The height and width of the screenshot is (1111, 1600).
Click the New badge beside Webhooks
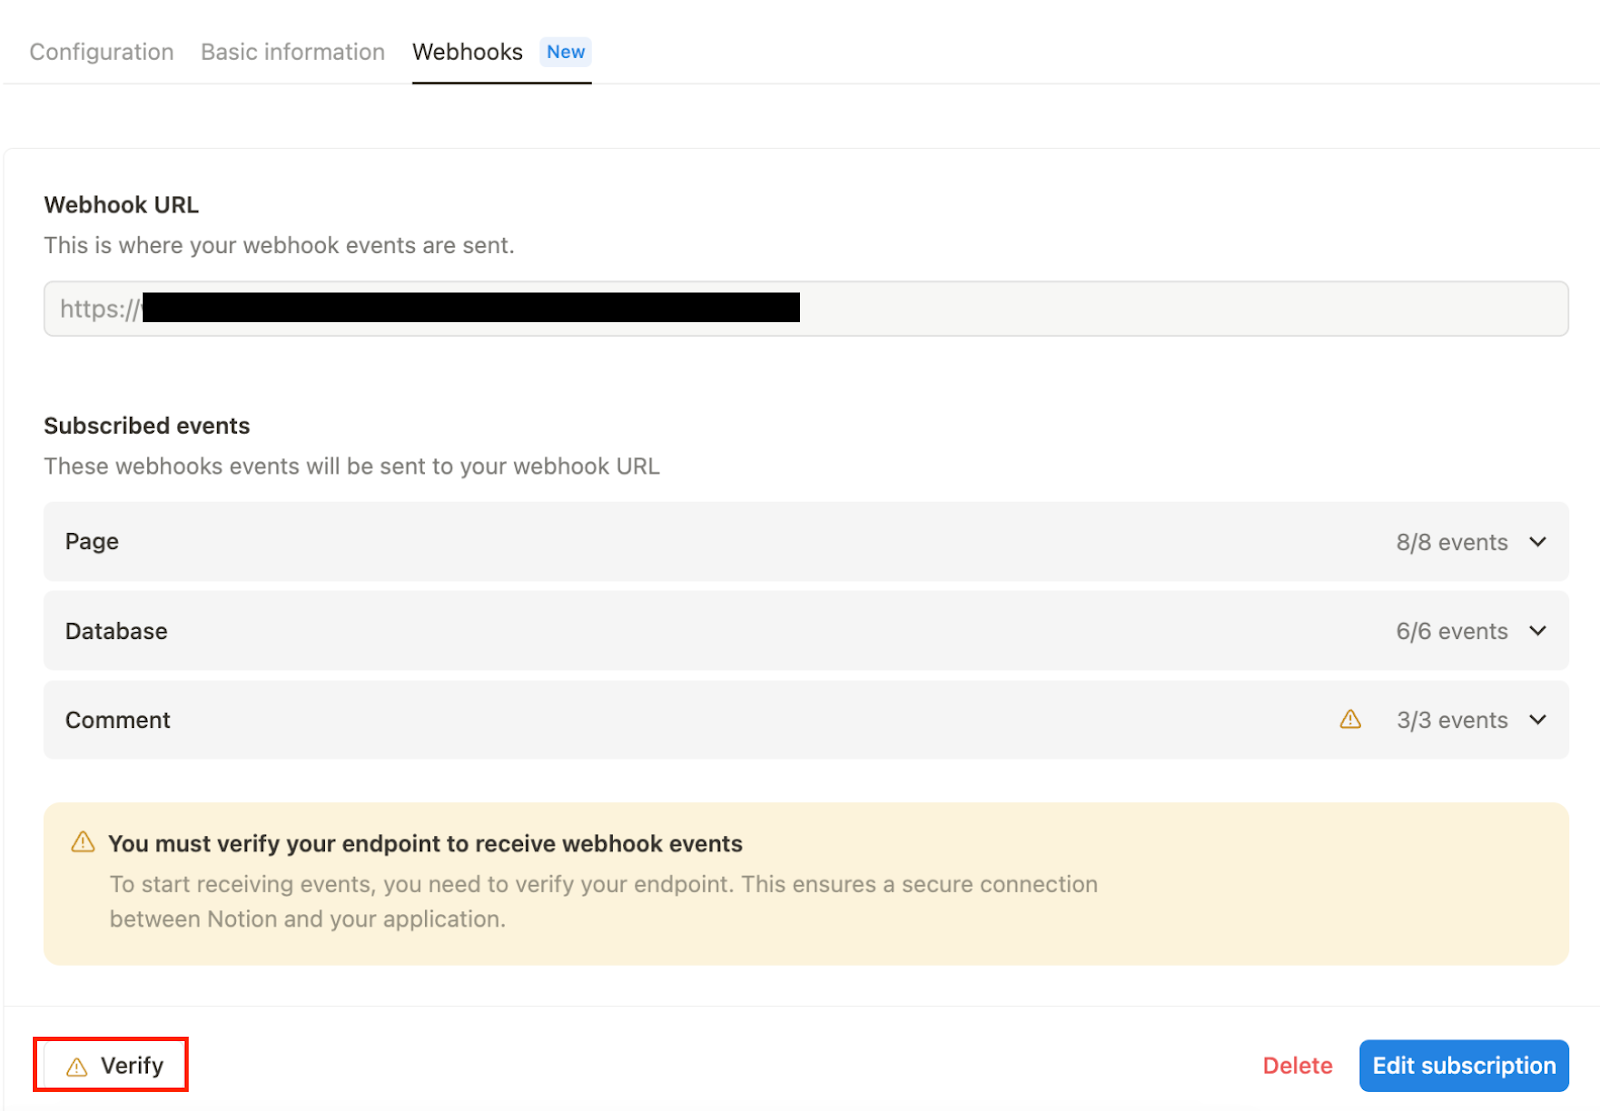(565, 52)
